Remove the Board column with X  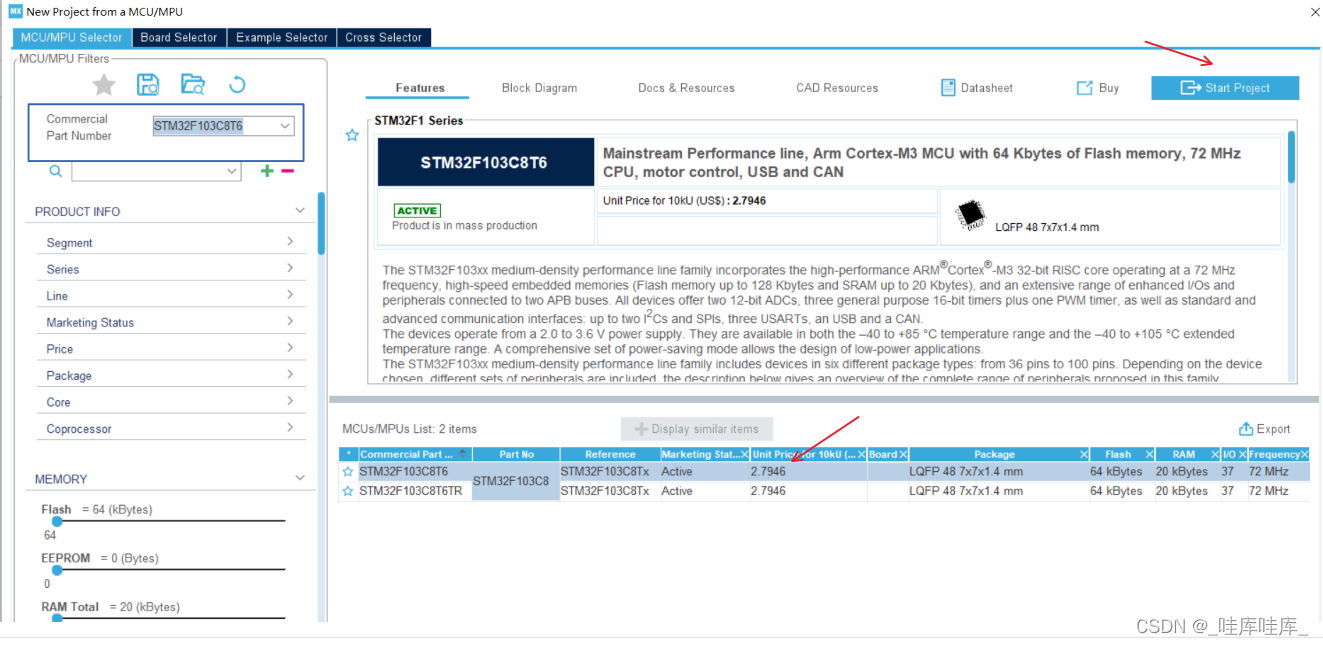(x=902, y=454)
